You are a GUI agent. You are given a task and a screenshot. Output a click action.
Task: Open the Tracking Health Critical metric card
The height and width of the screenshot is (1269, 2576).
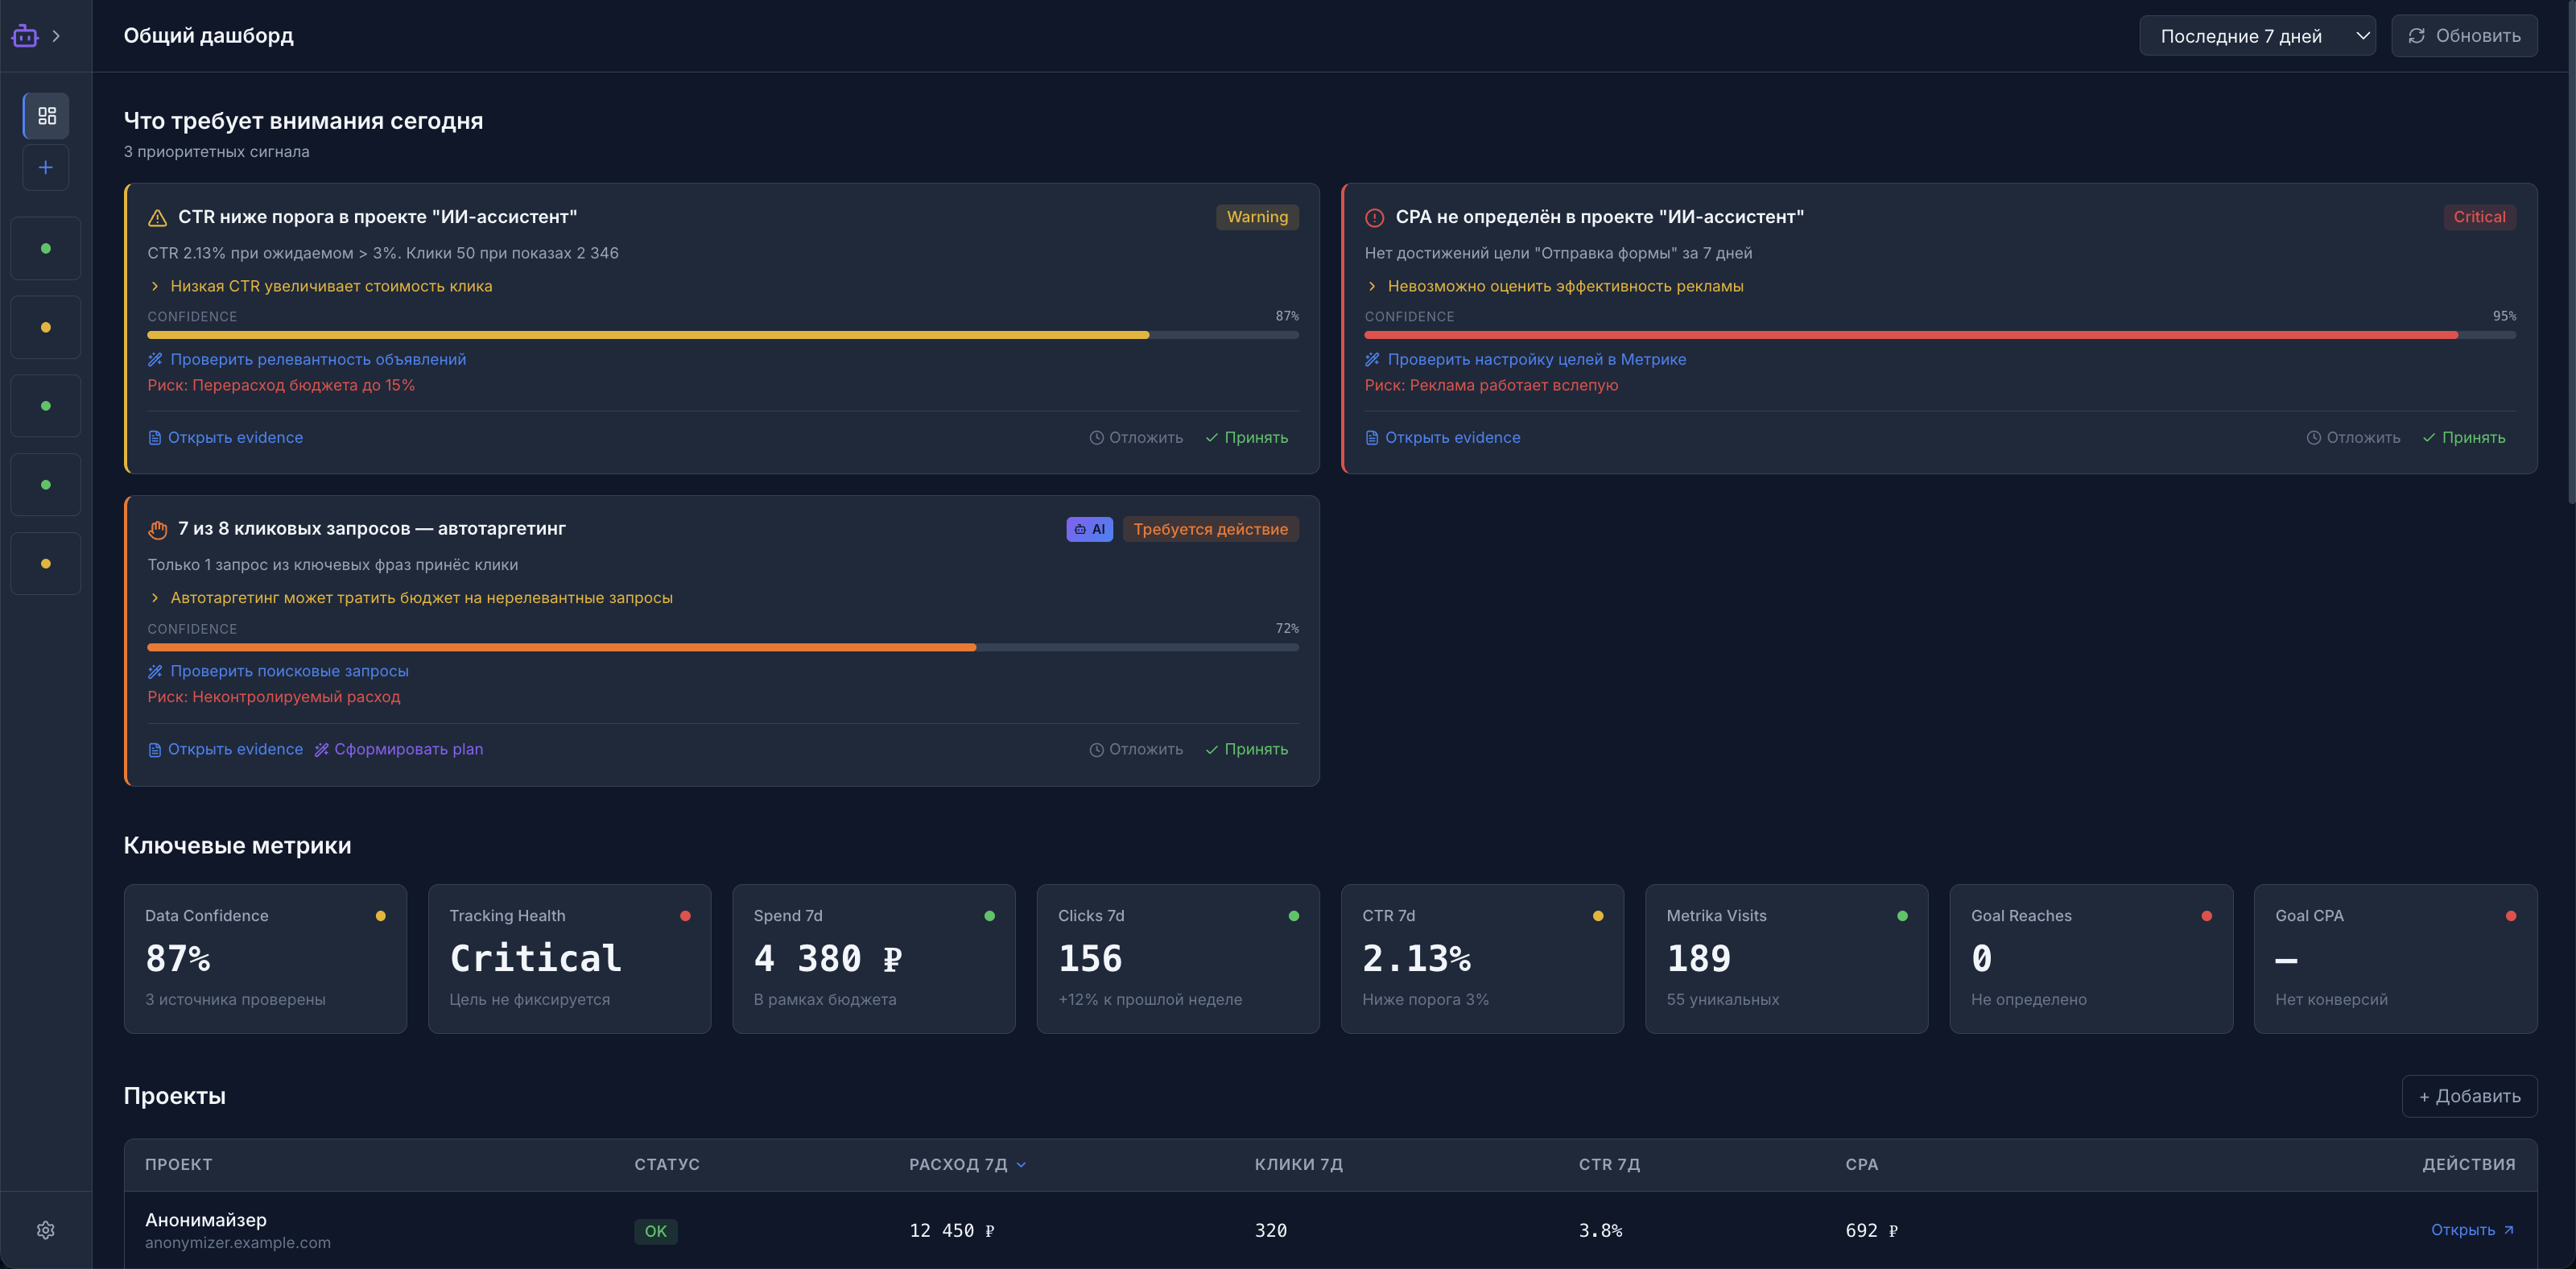[x=570, y=958]
